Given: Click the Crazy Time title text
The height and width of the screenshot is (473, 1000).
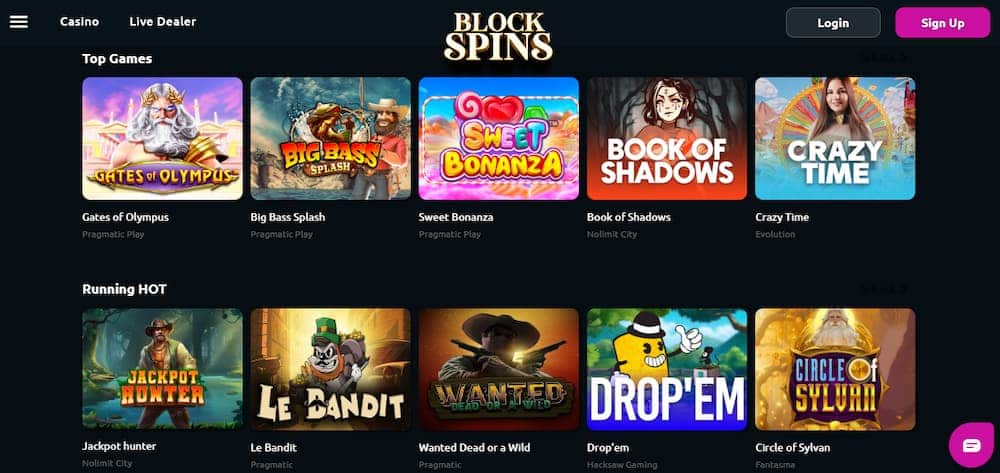Looking at the screenshot, I should [782, 217].
